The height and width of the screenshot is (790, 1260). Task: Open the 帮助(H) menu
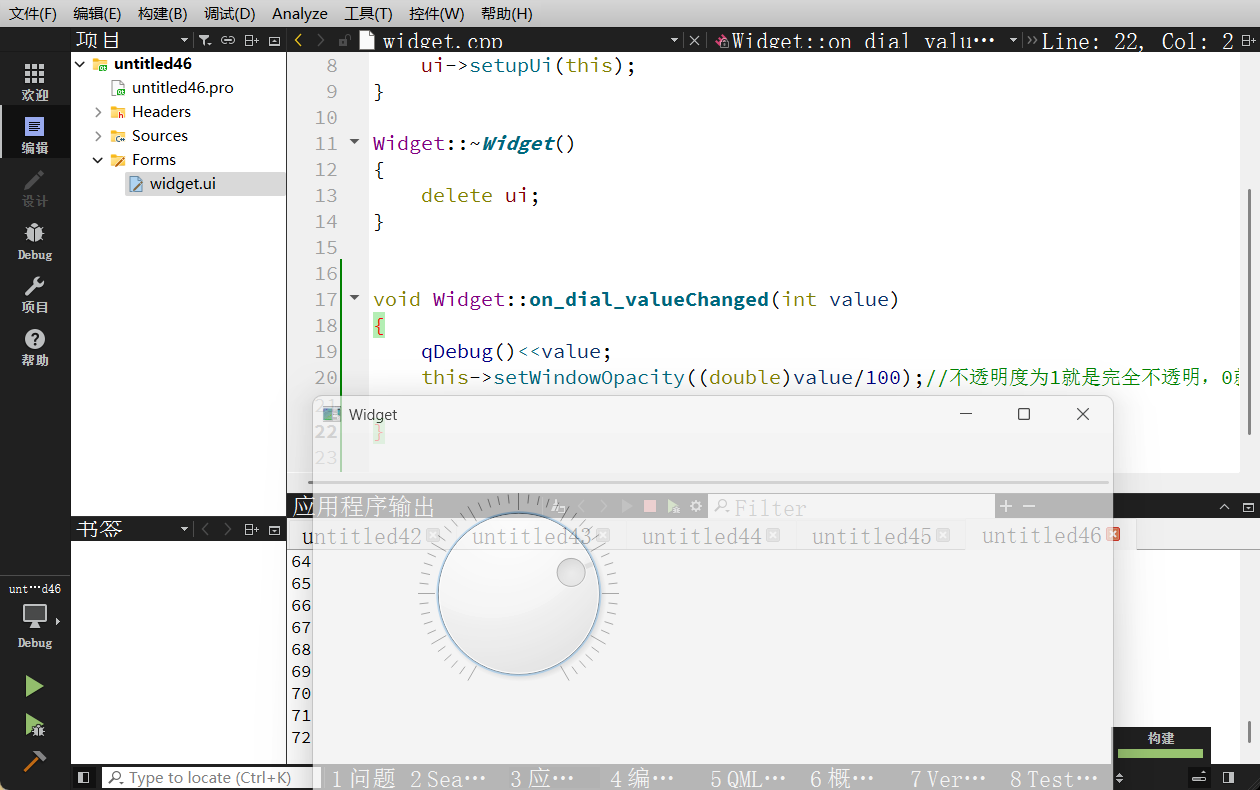(x=506, y=14)
